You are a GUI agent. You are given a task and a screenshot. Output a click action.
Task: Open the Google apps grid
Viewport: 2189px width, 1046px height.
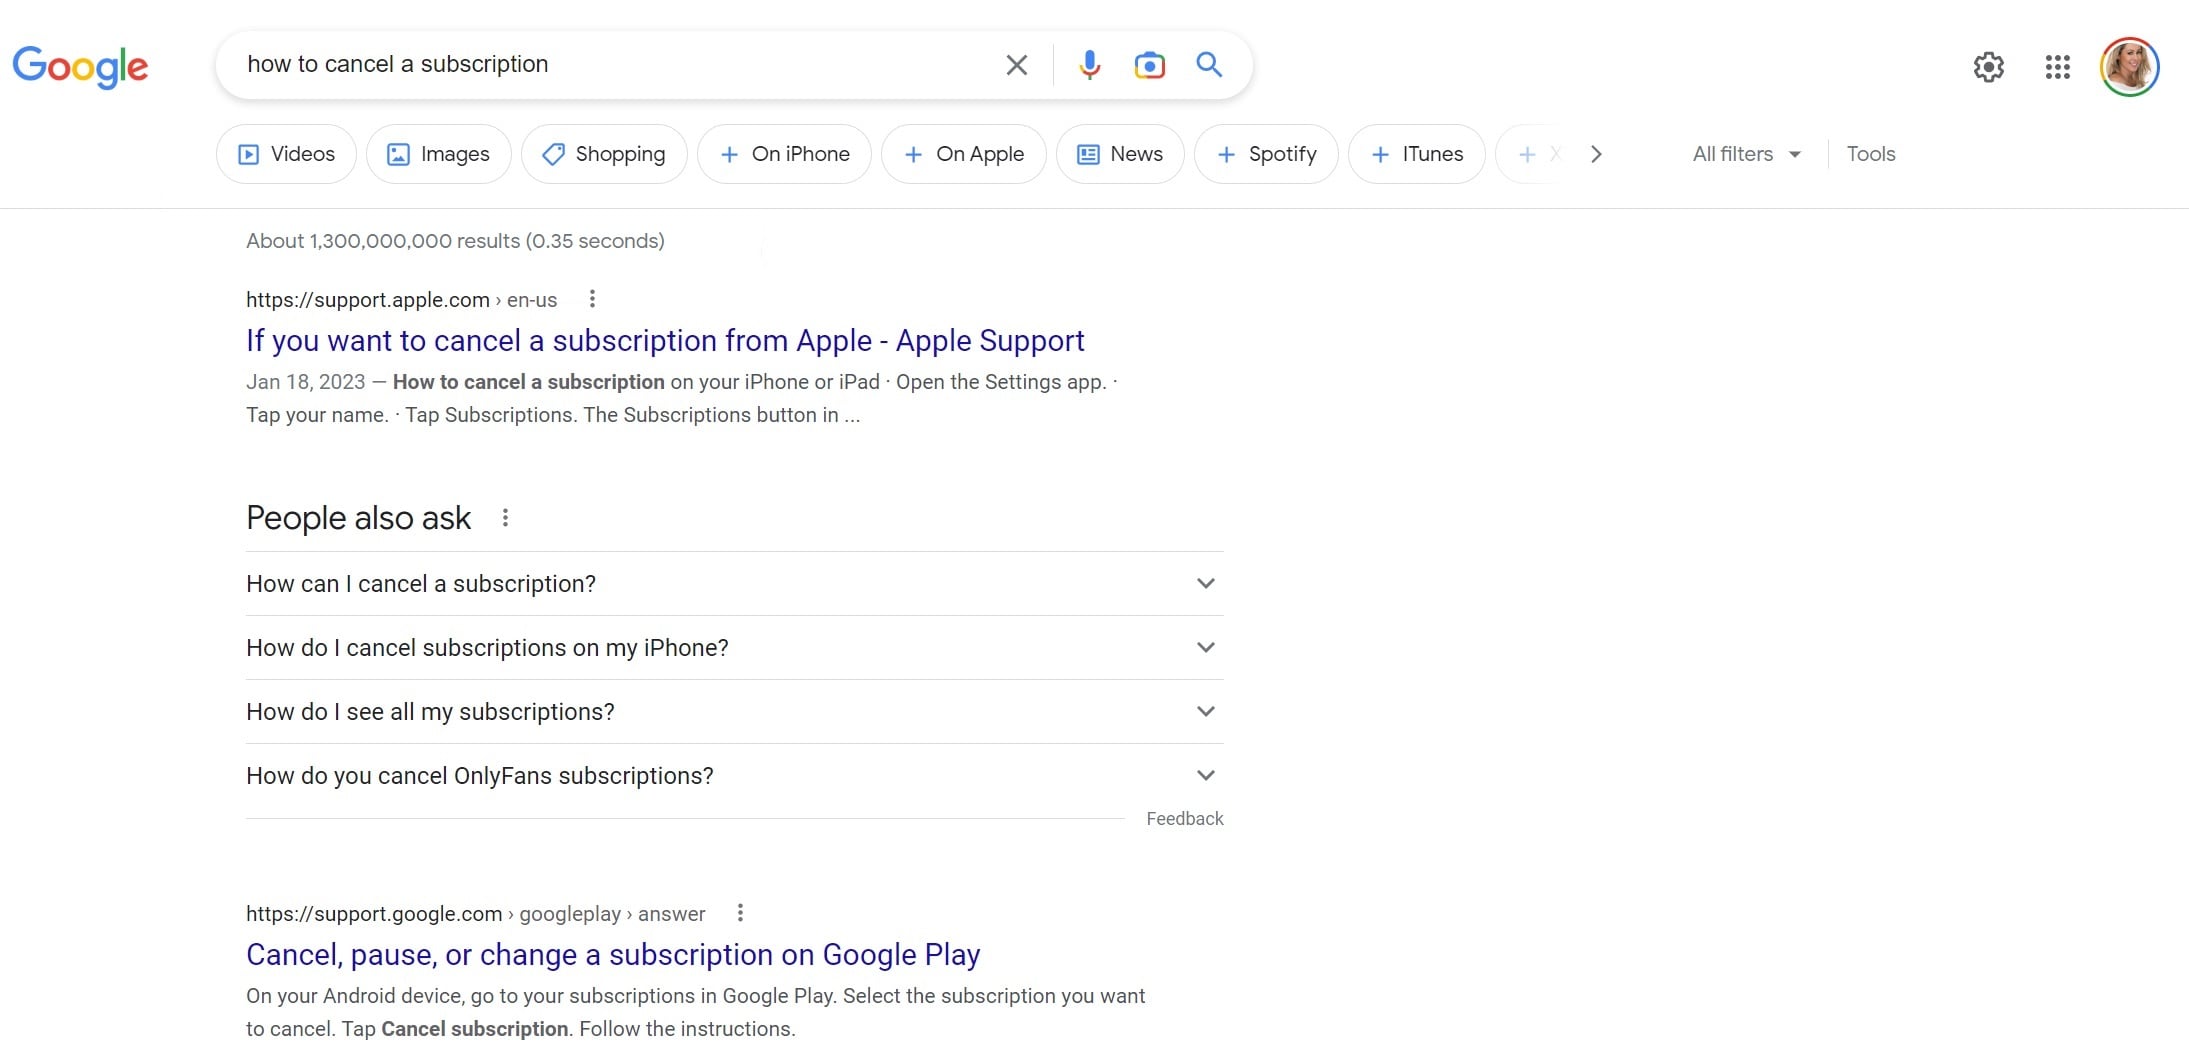point(2057,67)
